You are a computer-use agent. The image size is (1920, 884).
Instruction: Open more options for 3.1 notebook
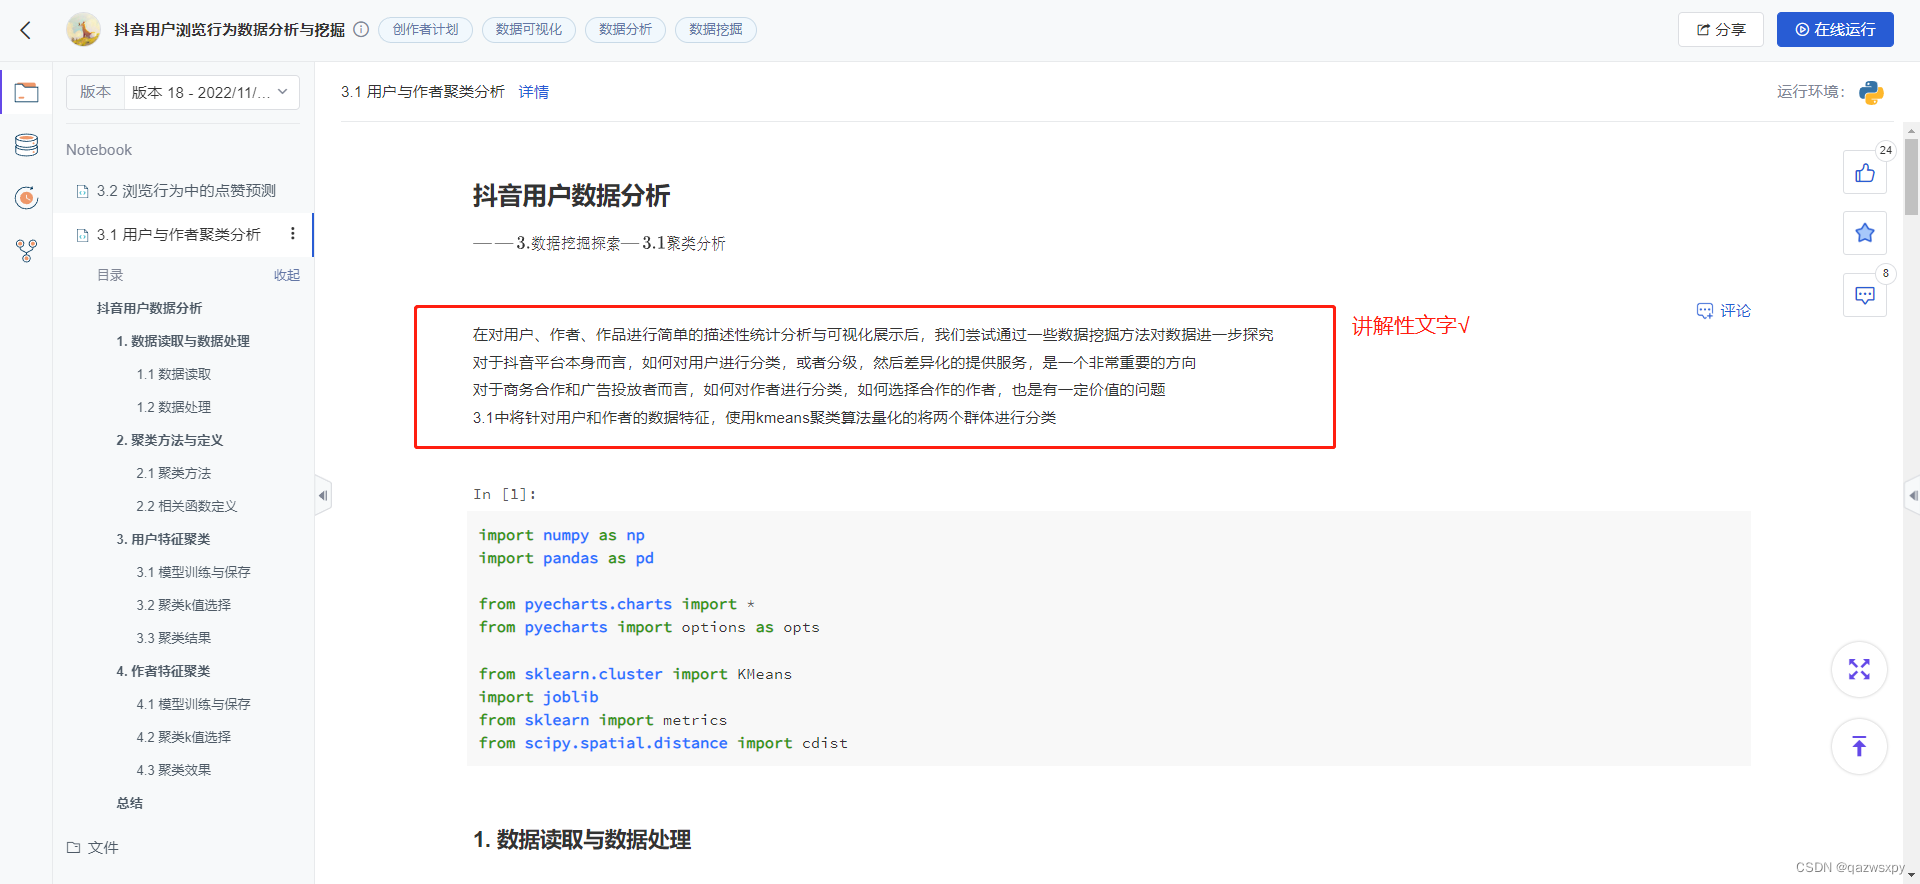pyautogui.click(x=292, y=234)
